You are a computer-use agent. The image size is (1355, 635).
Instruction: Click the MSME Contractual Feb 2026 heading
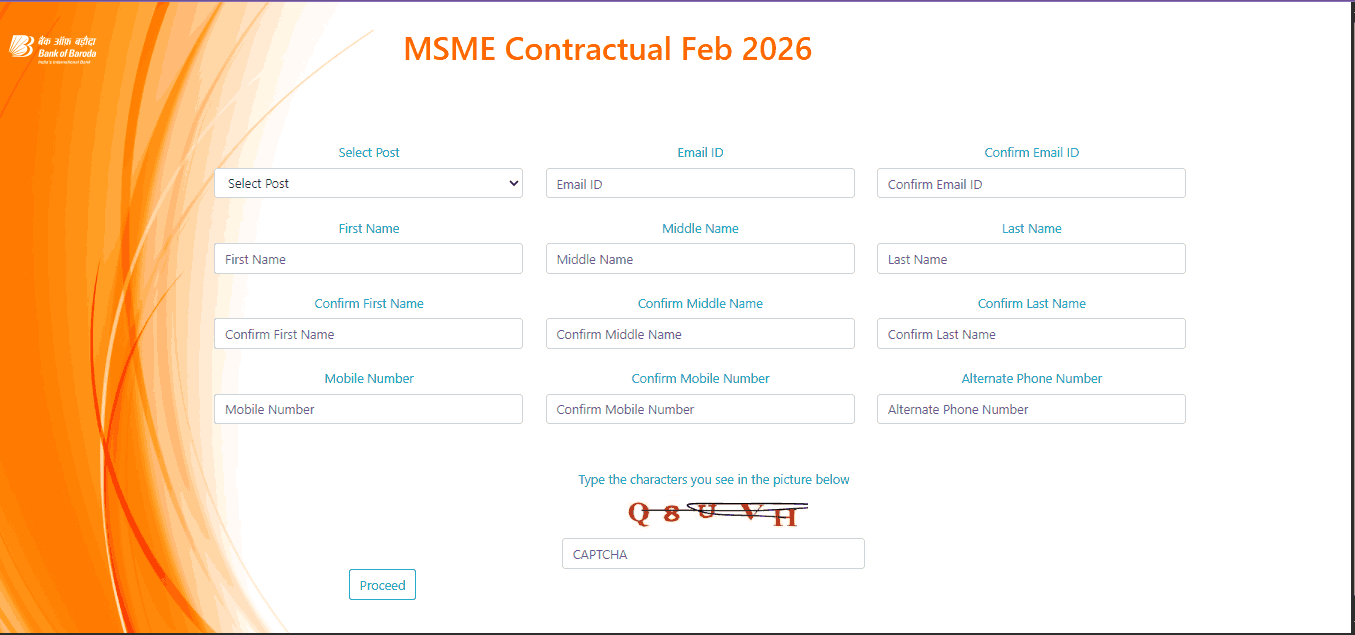point(608,48)
